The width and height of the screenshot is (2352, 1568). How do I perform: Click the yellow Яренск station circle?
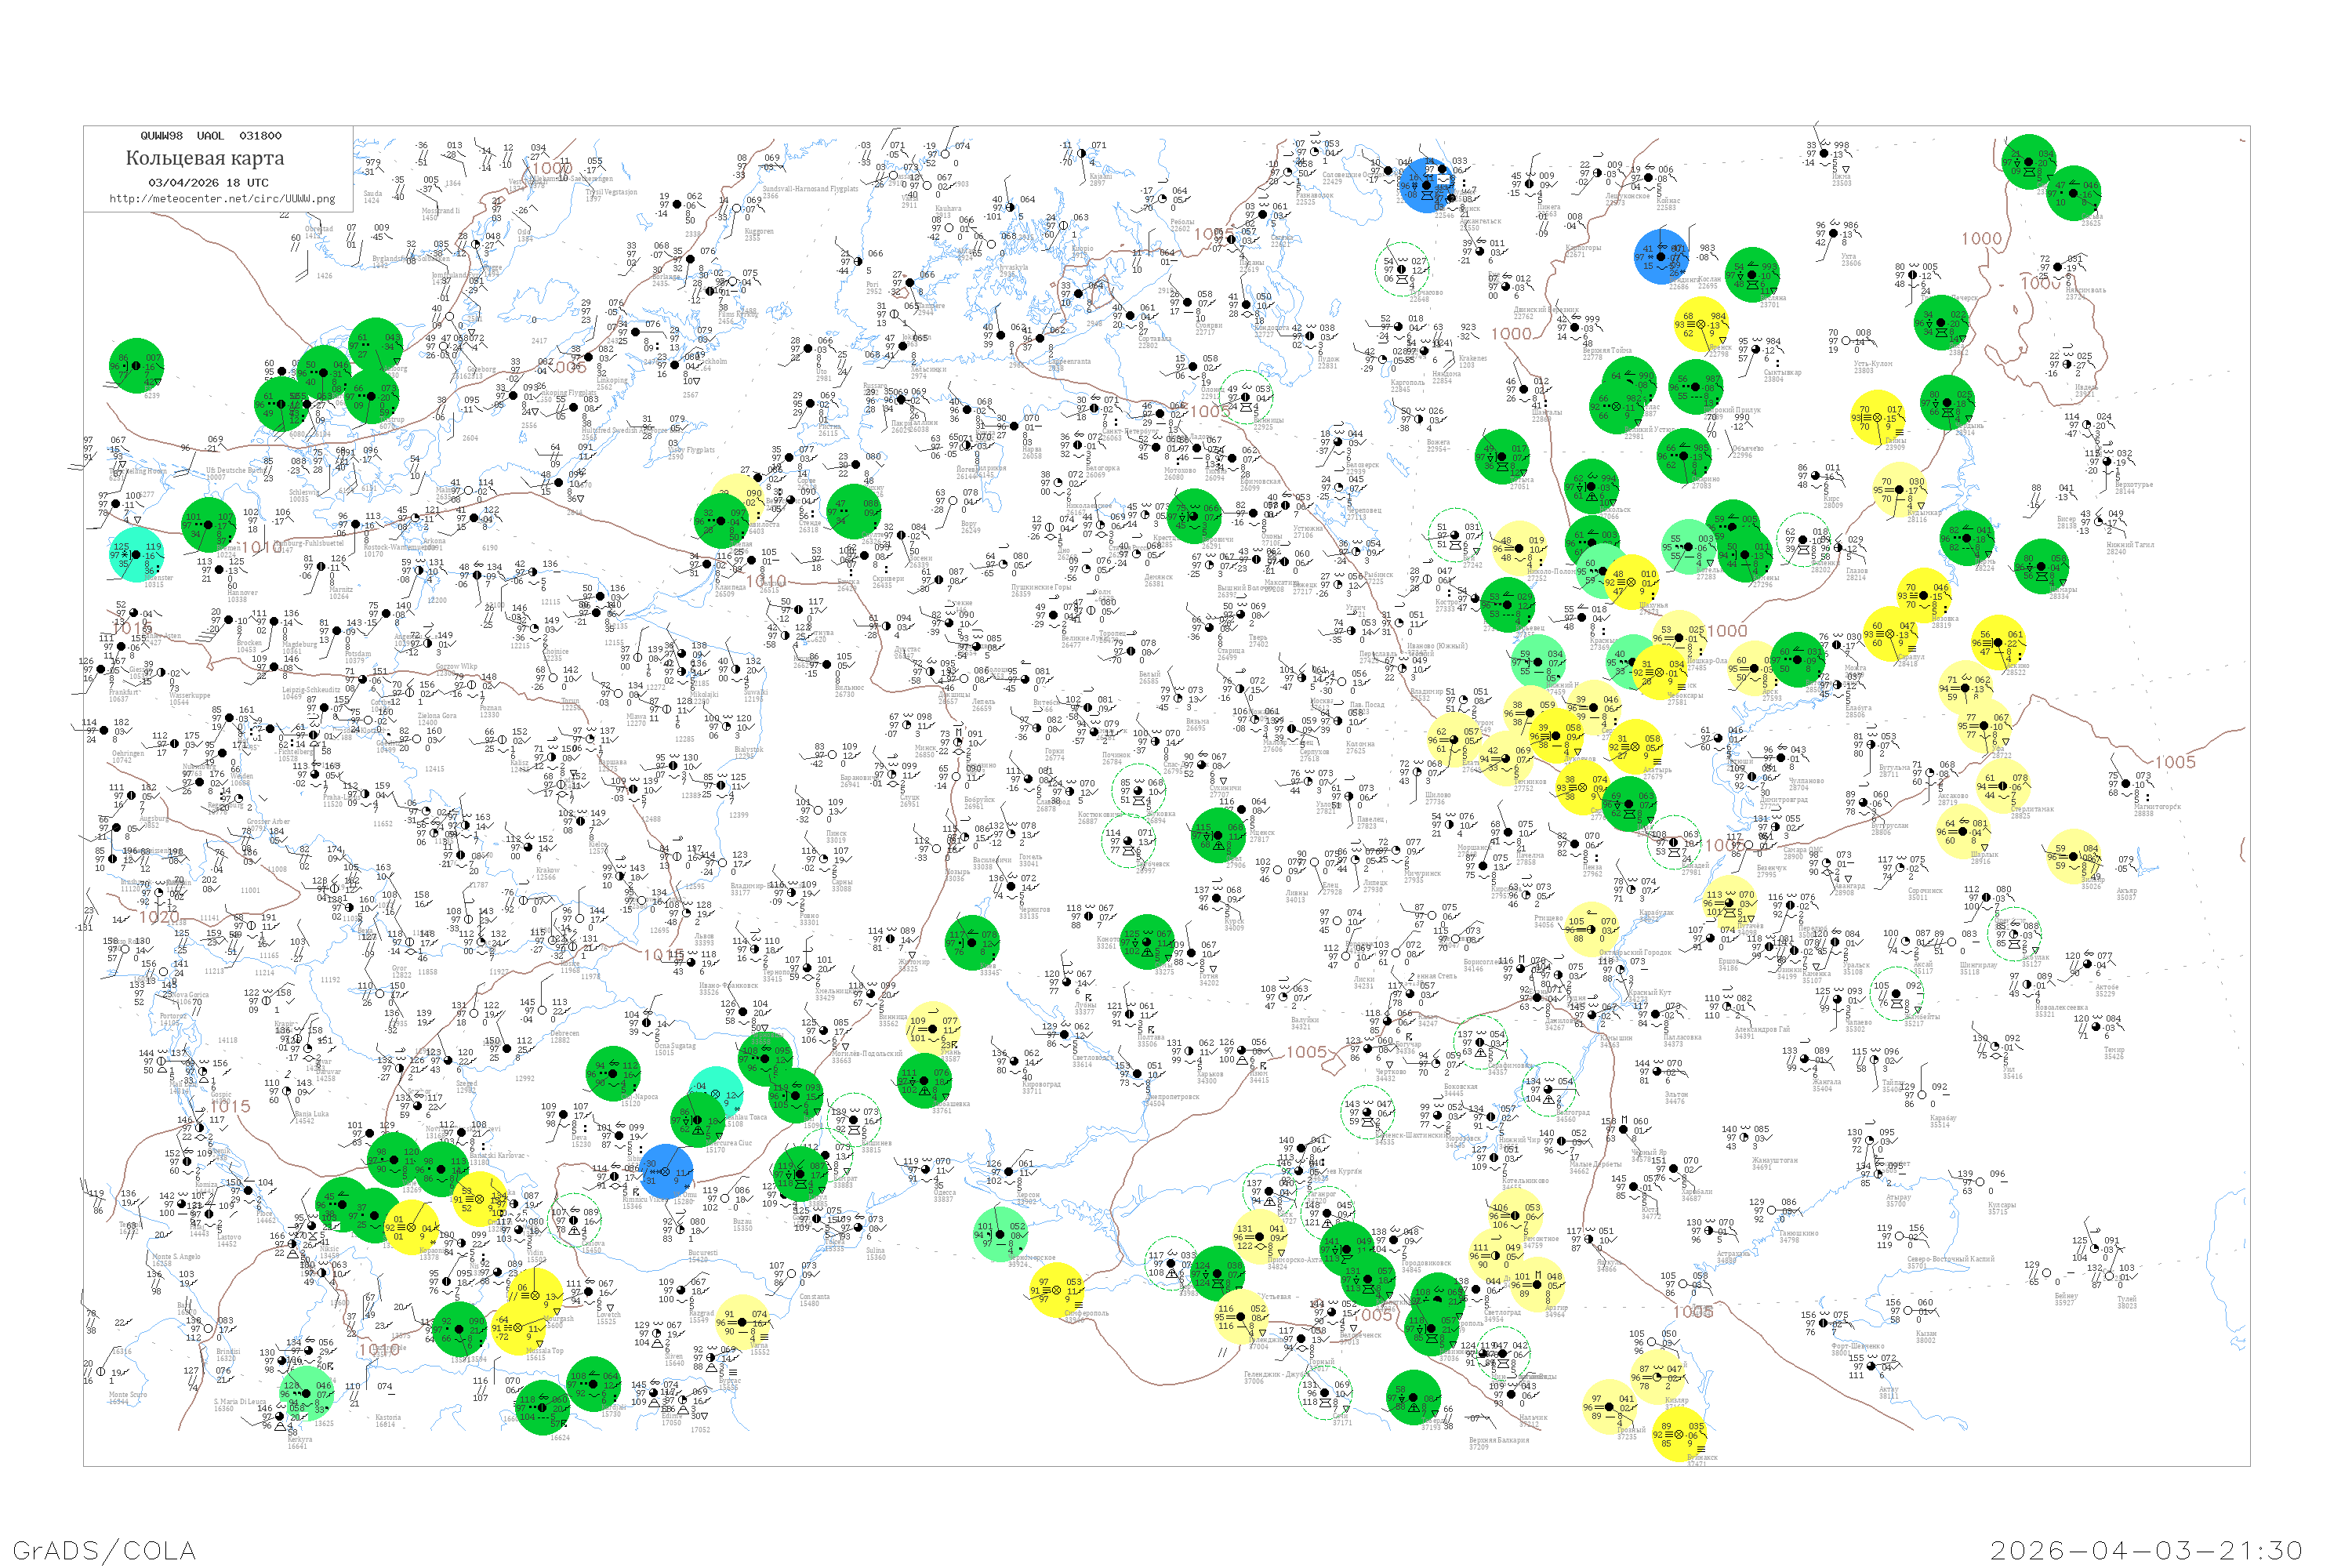(x=1701, y=324)
